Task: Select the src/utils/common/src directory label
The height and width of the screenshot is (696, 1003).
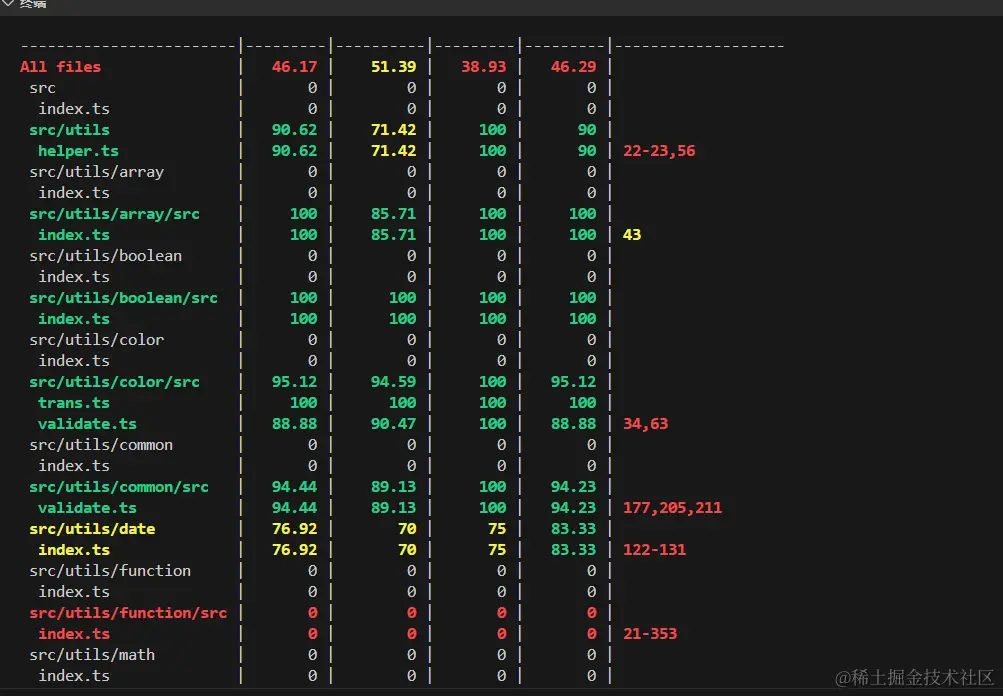Action: 119,487
